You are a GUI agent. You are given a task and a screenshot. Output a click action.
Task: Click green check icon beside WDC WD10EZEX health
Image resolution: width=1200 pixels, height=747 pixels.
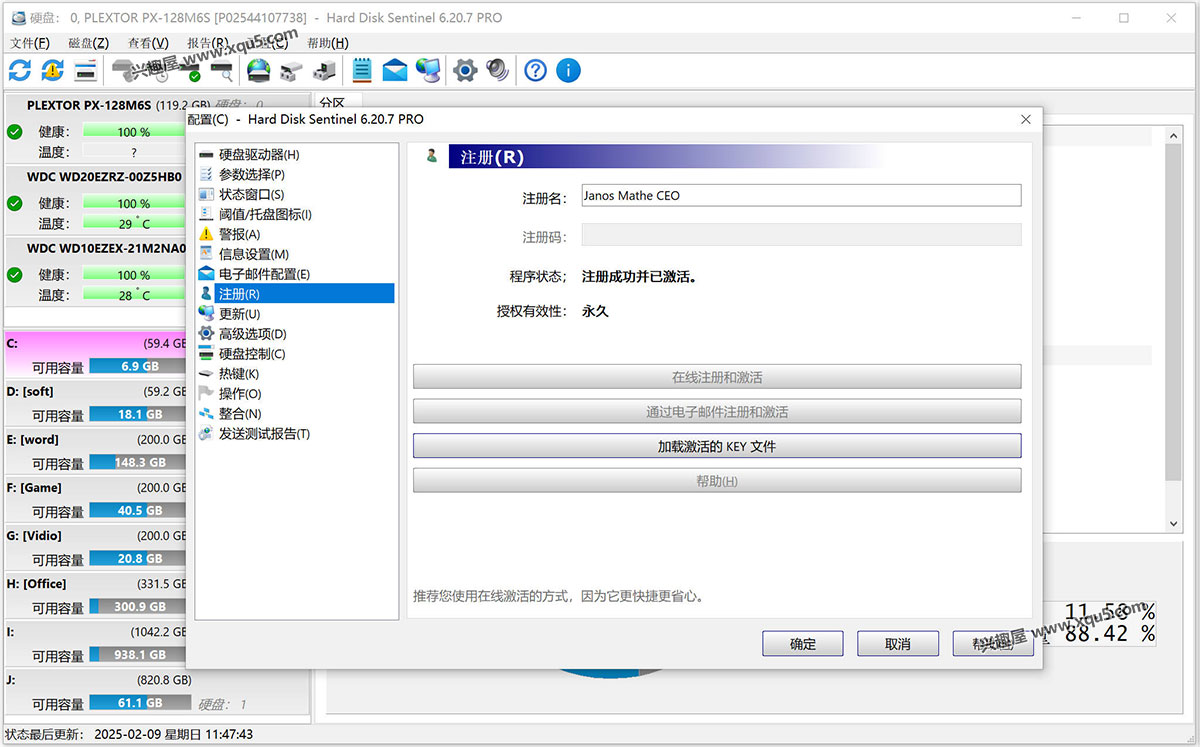point(15,274)
